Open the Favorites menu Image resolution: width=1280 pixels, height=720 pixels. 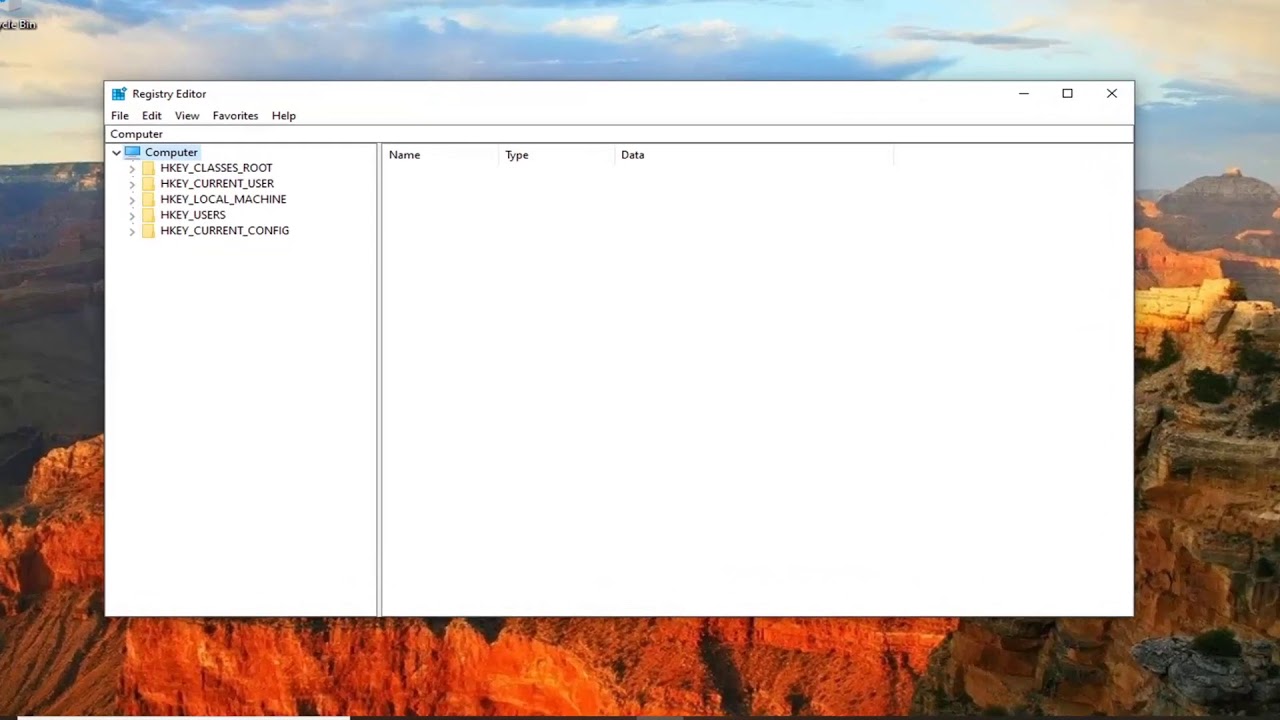pyautogui.click(x=235, y=116)
